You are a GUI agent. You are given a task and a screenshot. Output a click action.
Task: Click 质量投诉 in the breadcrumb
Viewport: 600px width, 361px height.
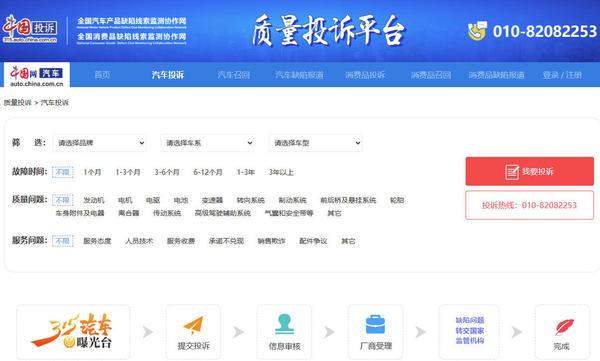pos(18,103)
